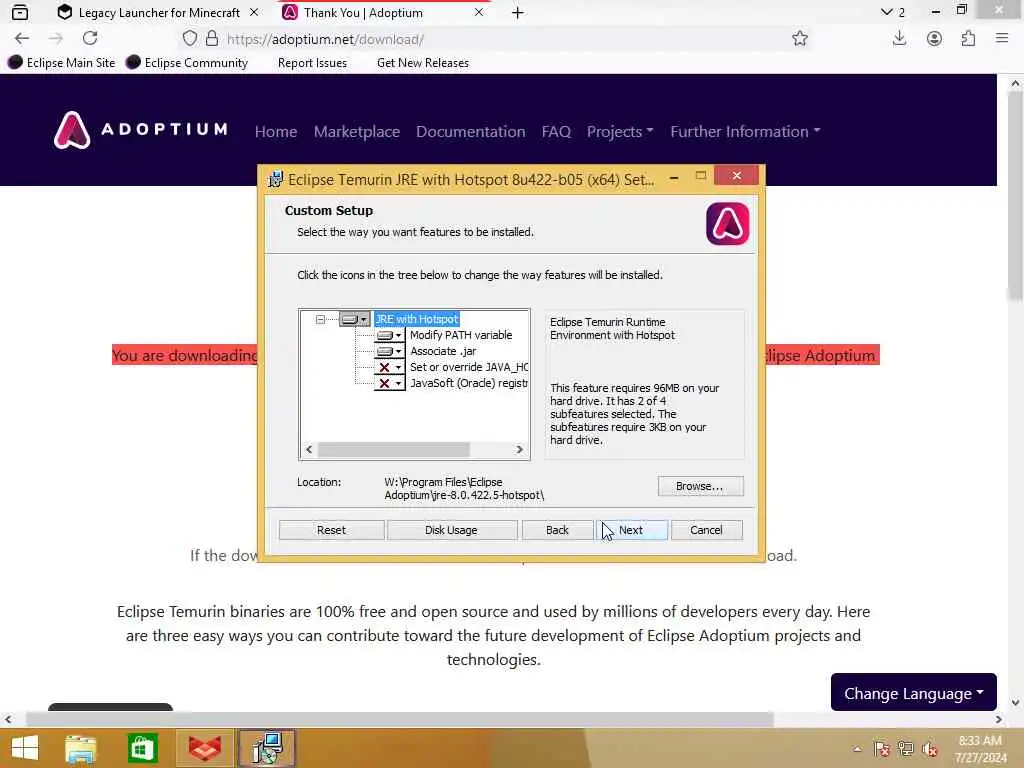Open a new browser tab

pos(518,12)
